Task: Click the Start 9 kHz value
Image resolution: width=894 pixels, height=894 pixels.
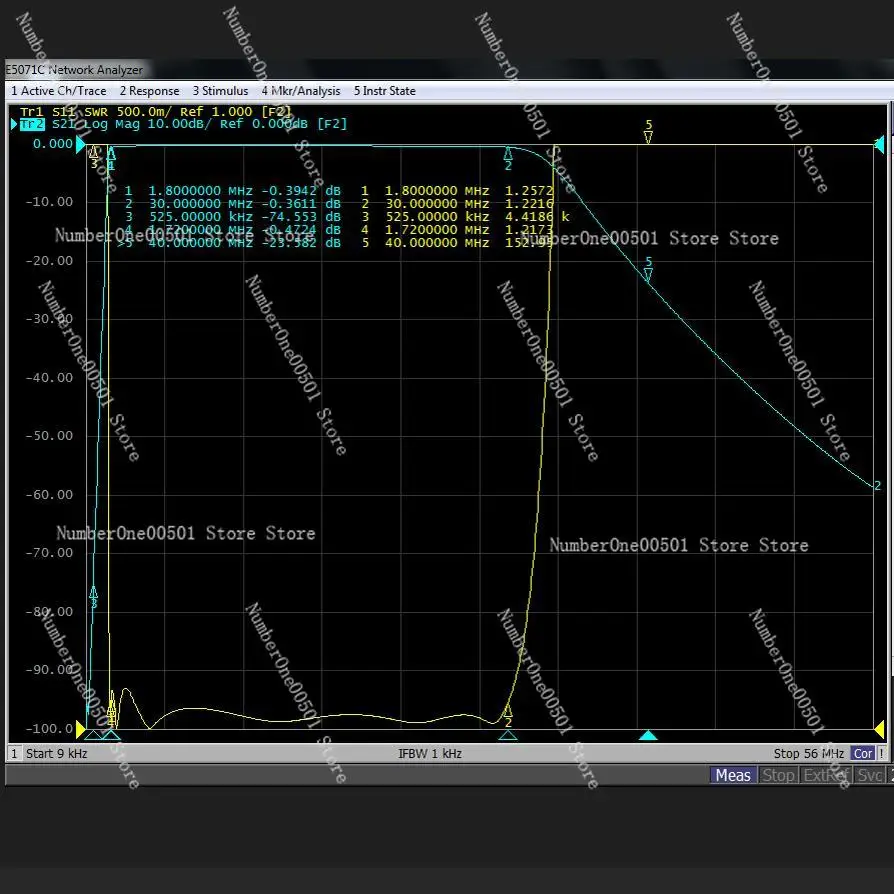Action: [x=56, y=753]
